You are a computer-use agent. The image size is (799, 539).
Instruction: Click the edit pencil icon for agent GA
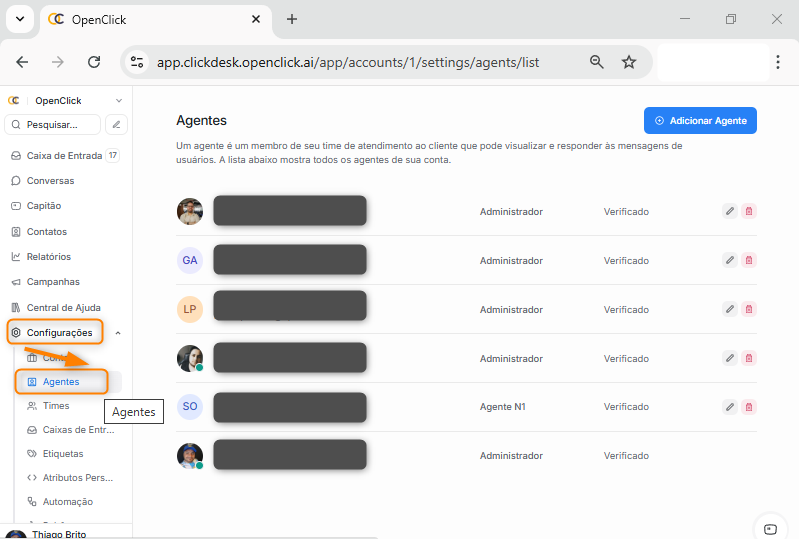(730, 260)
